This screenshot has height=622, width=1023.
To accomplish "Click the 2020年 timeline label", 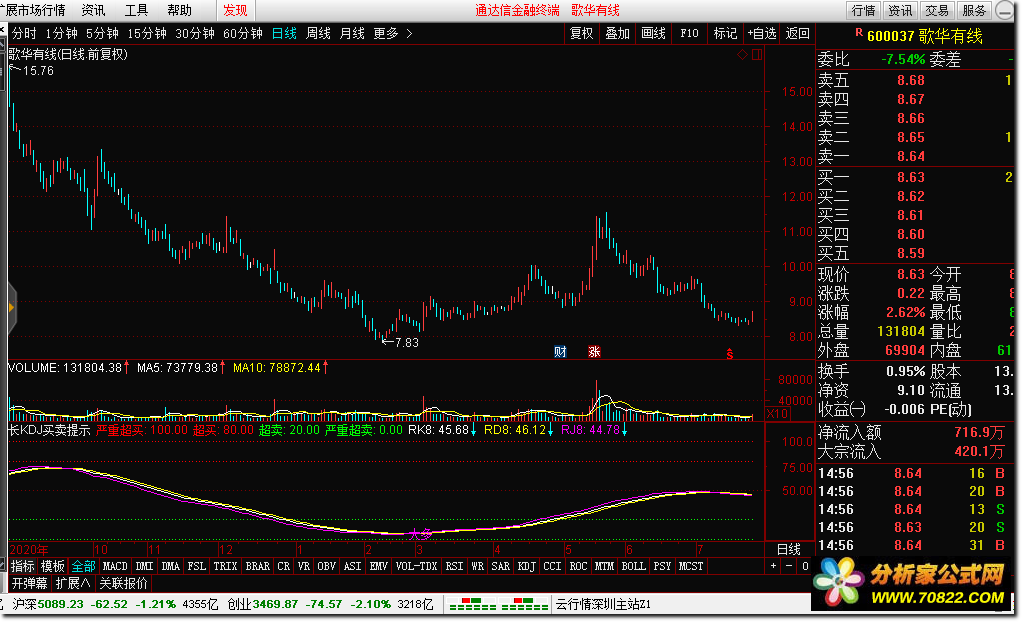I will 29,550.
